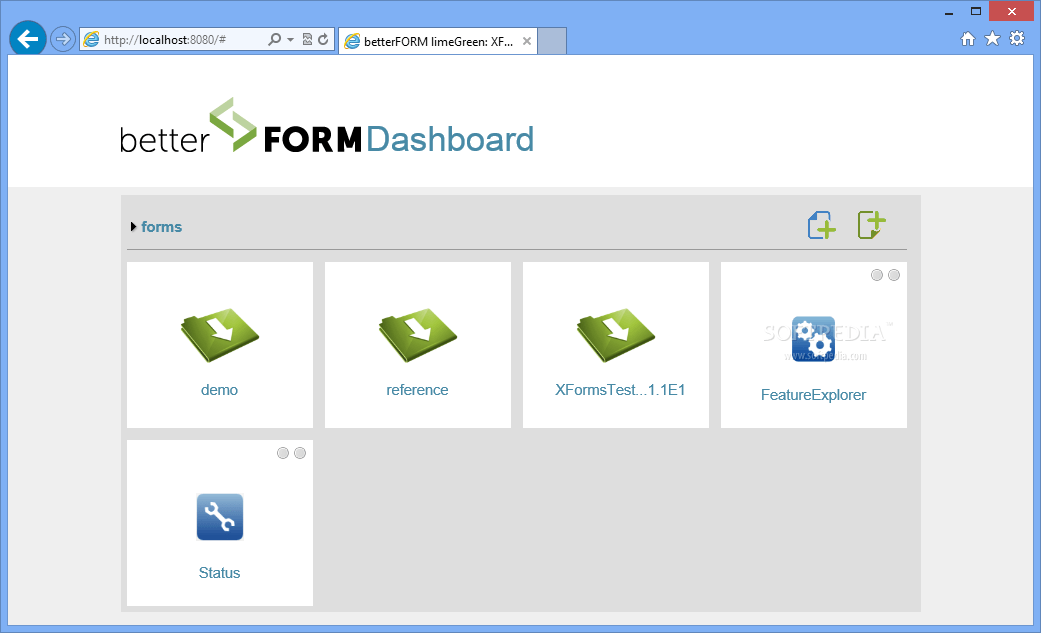Screen dimensions: 1041x633
Task: Click second gray circle on FeatureExplorer tile
Action: click(x=894, y=275)
